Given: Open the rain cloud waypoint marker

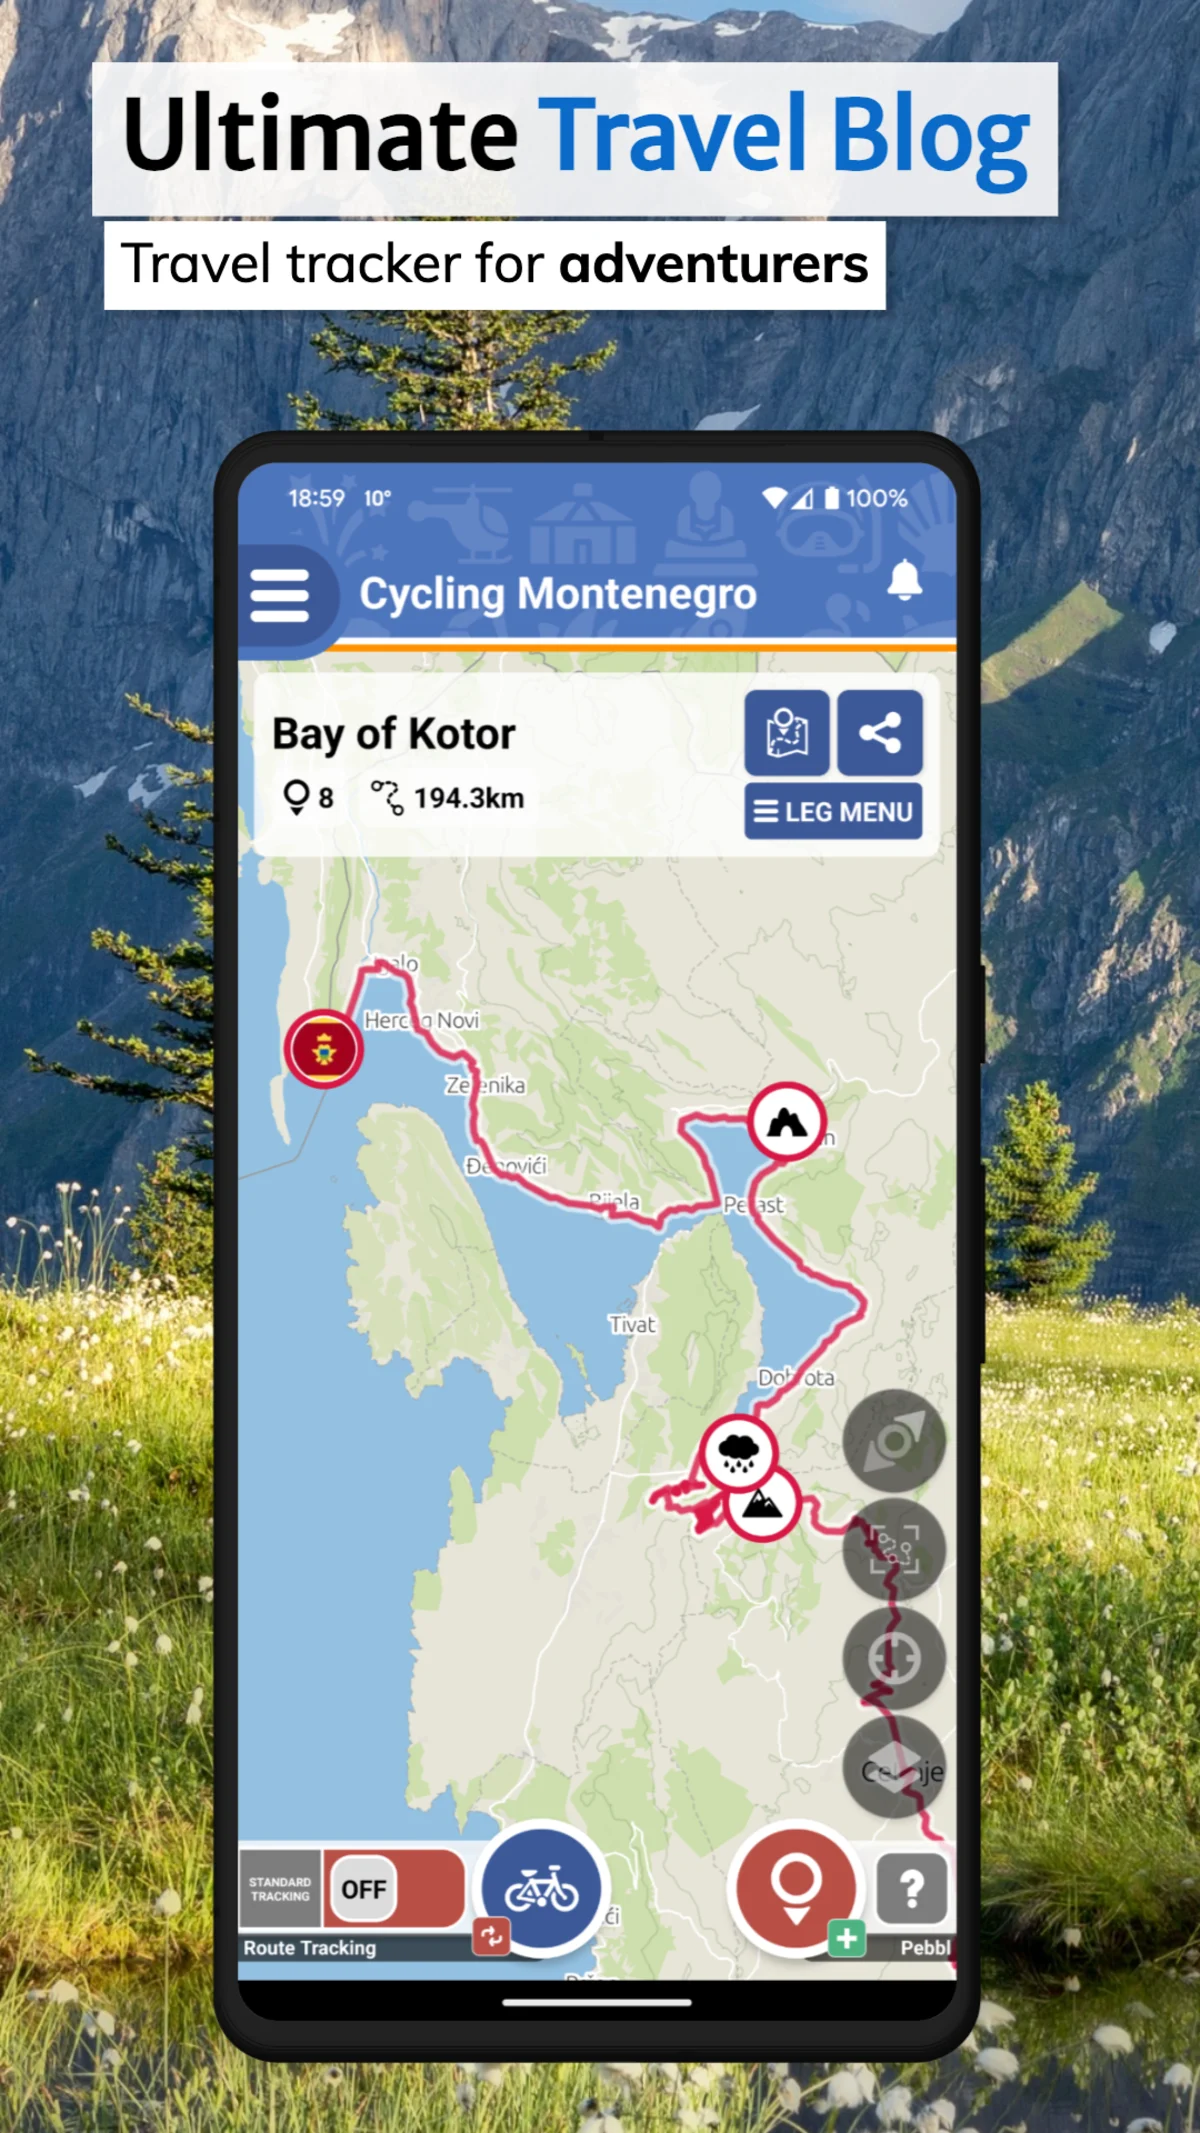Looking at the screenshot, I should click(738, 1453).
